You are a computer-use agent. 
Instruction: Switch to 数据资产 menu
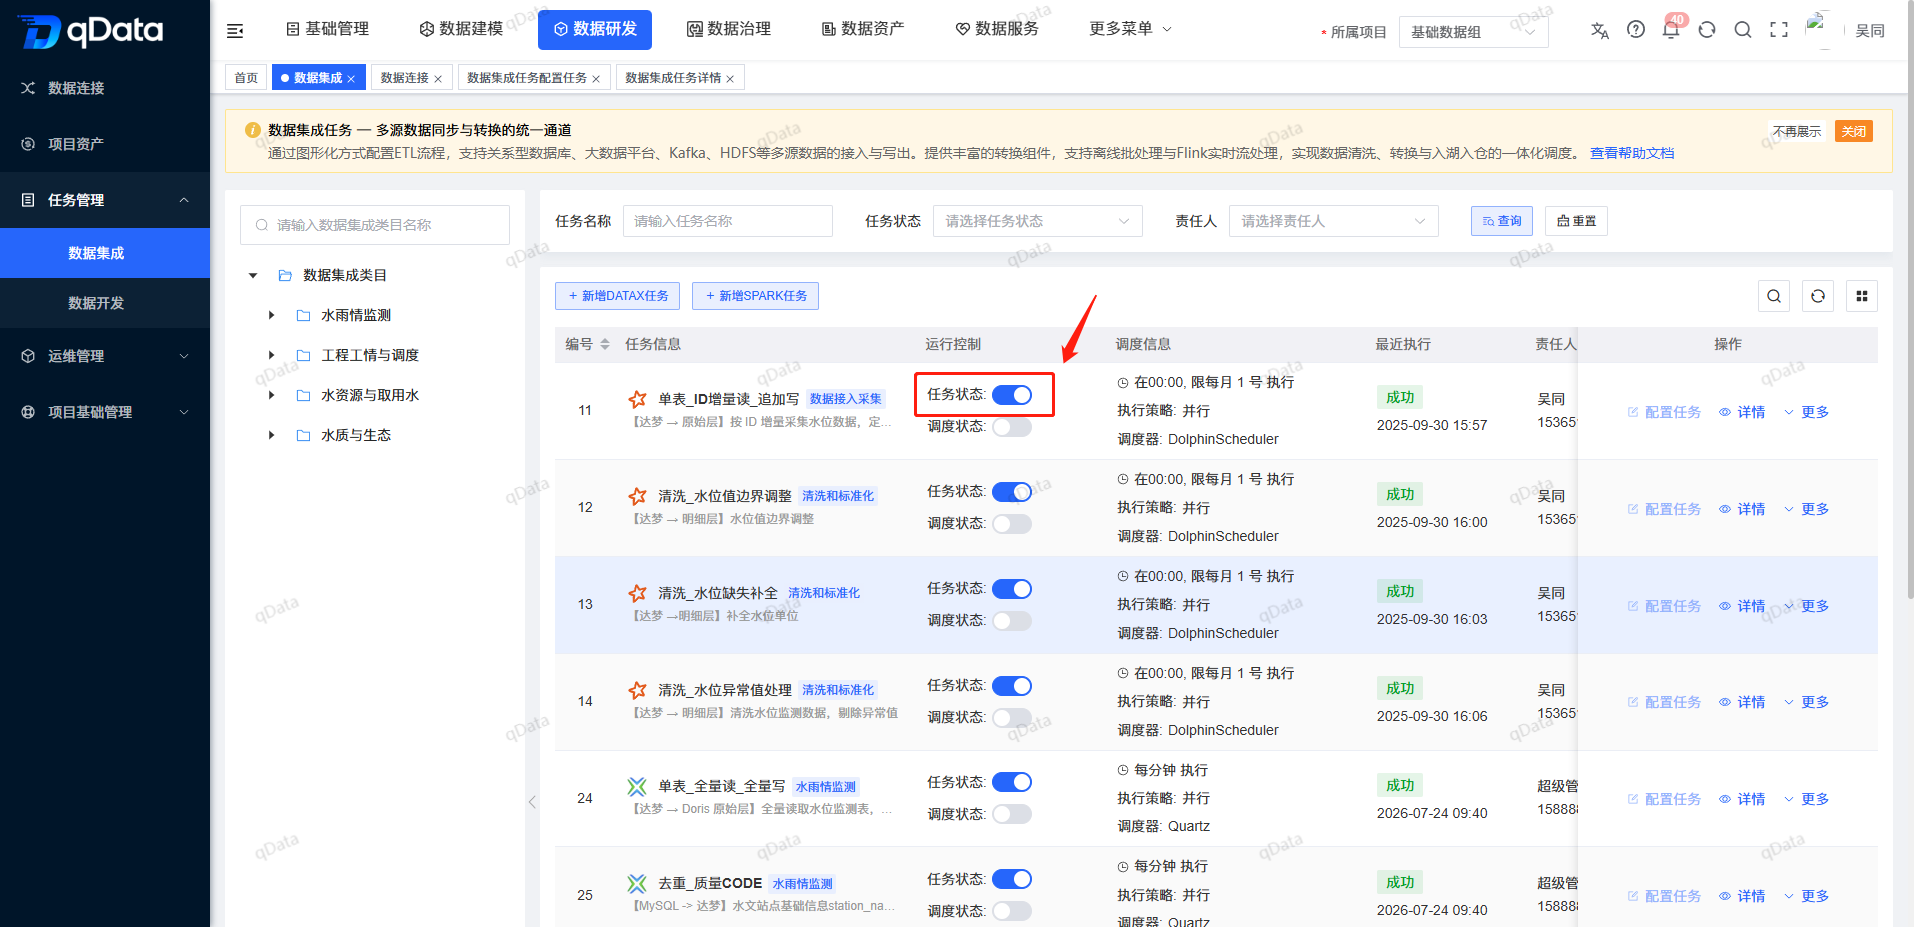coord(863,29)
